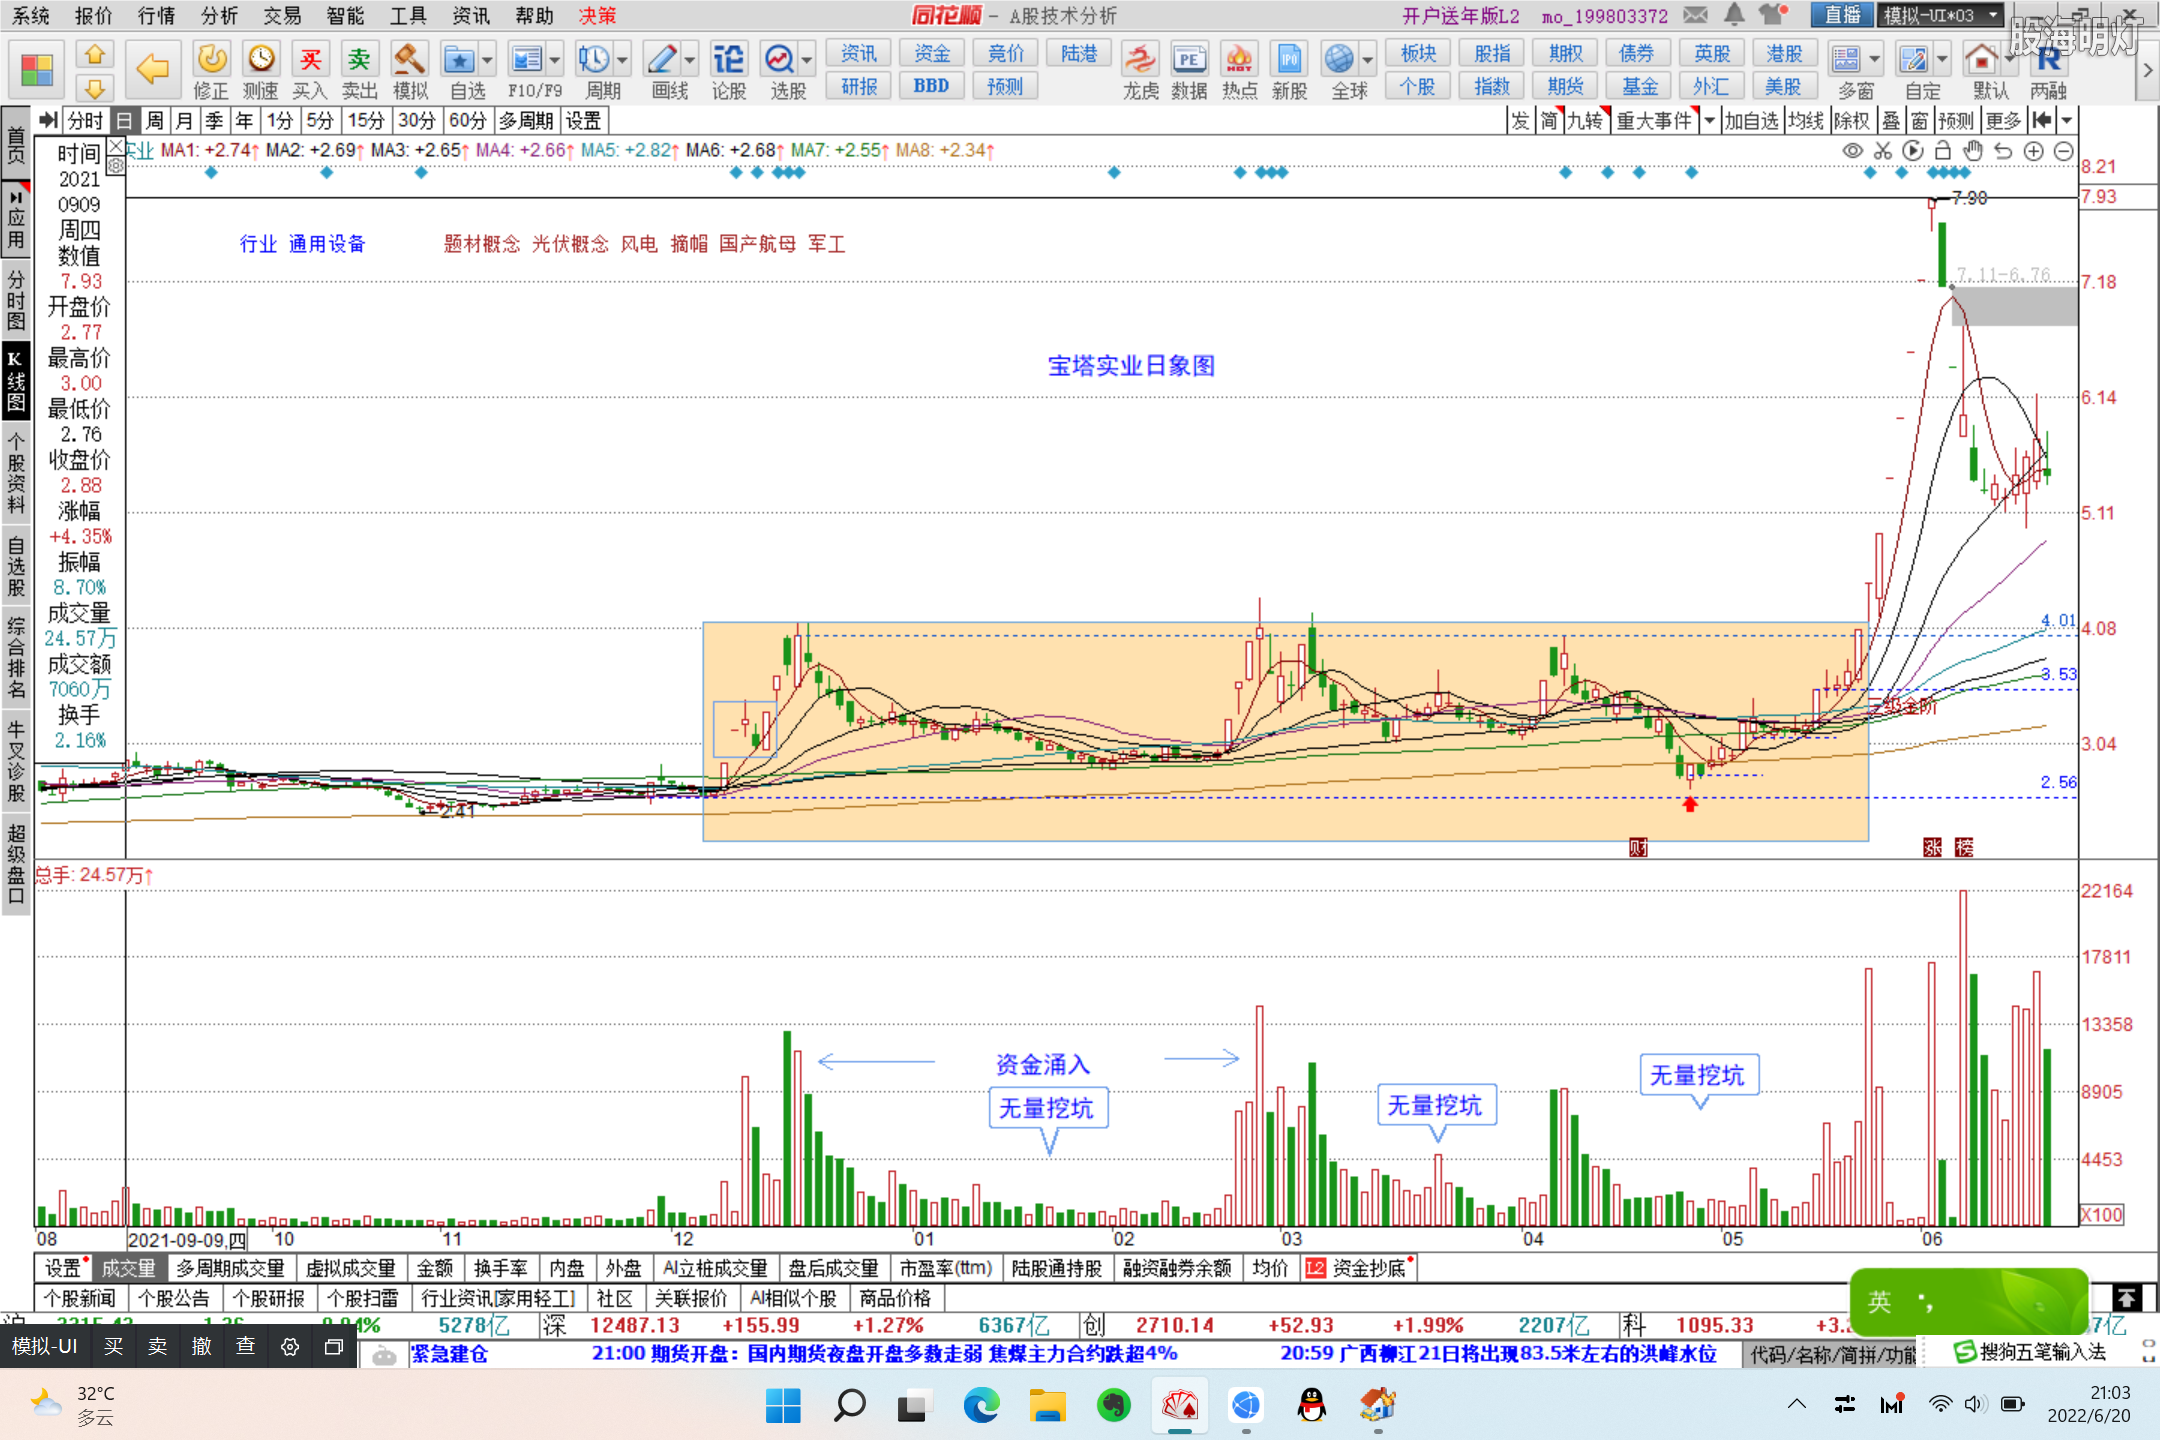2160x1440 pixels.
Task: Go back with the left arrow icon
Action: 152,69
